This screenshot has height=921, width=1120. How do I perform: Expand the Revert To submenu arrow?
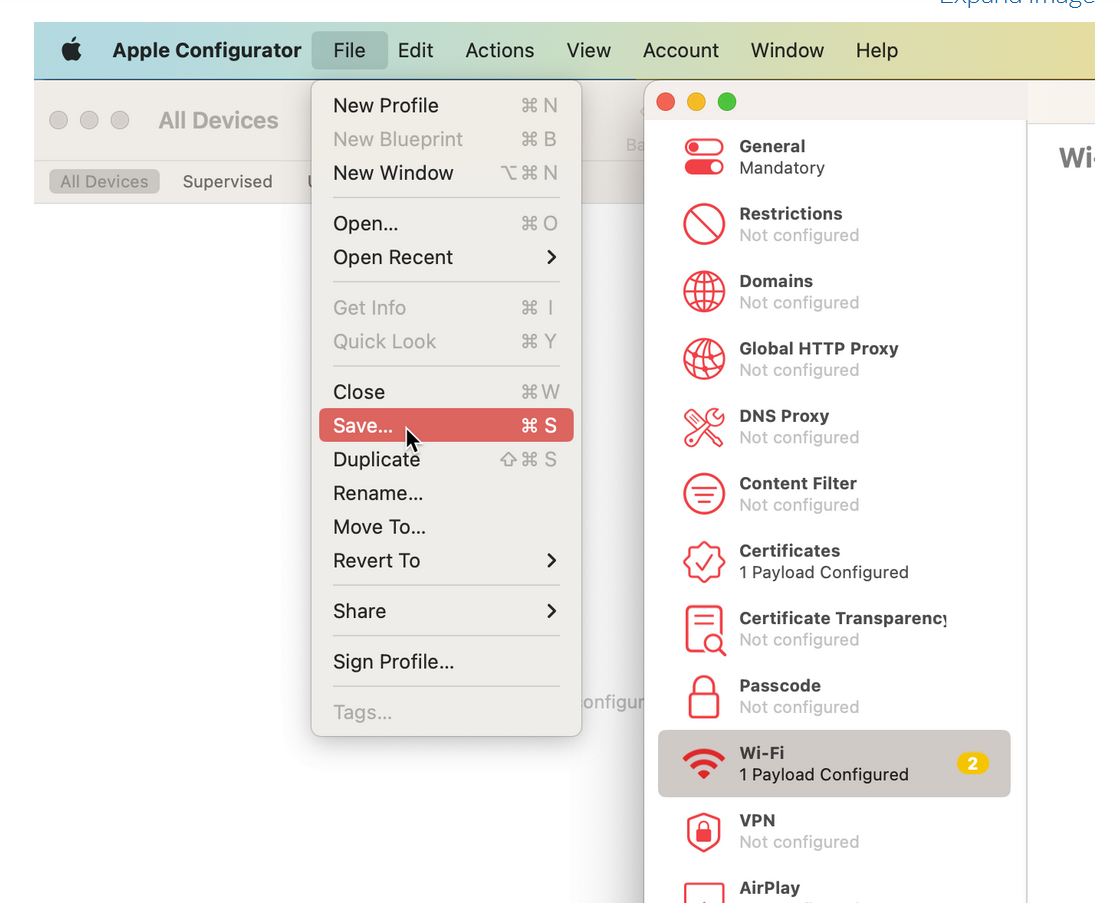551,561
